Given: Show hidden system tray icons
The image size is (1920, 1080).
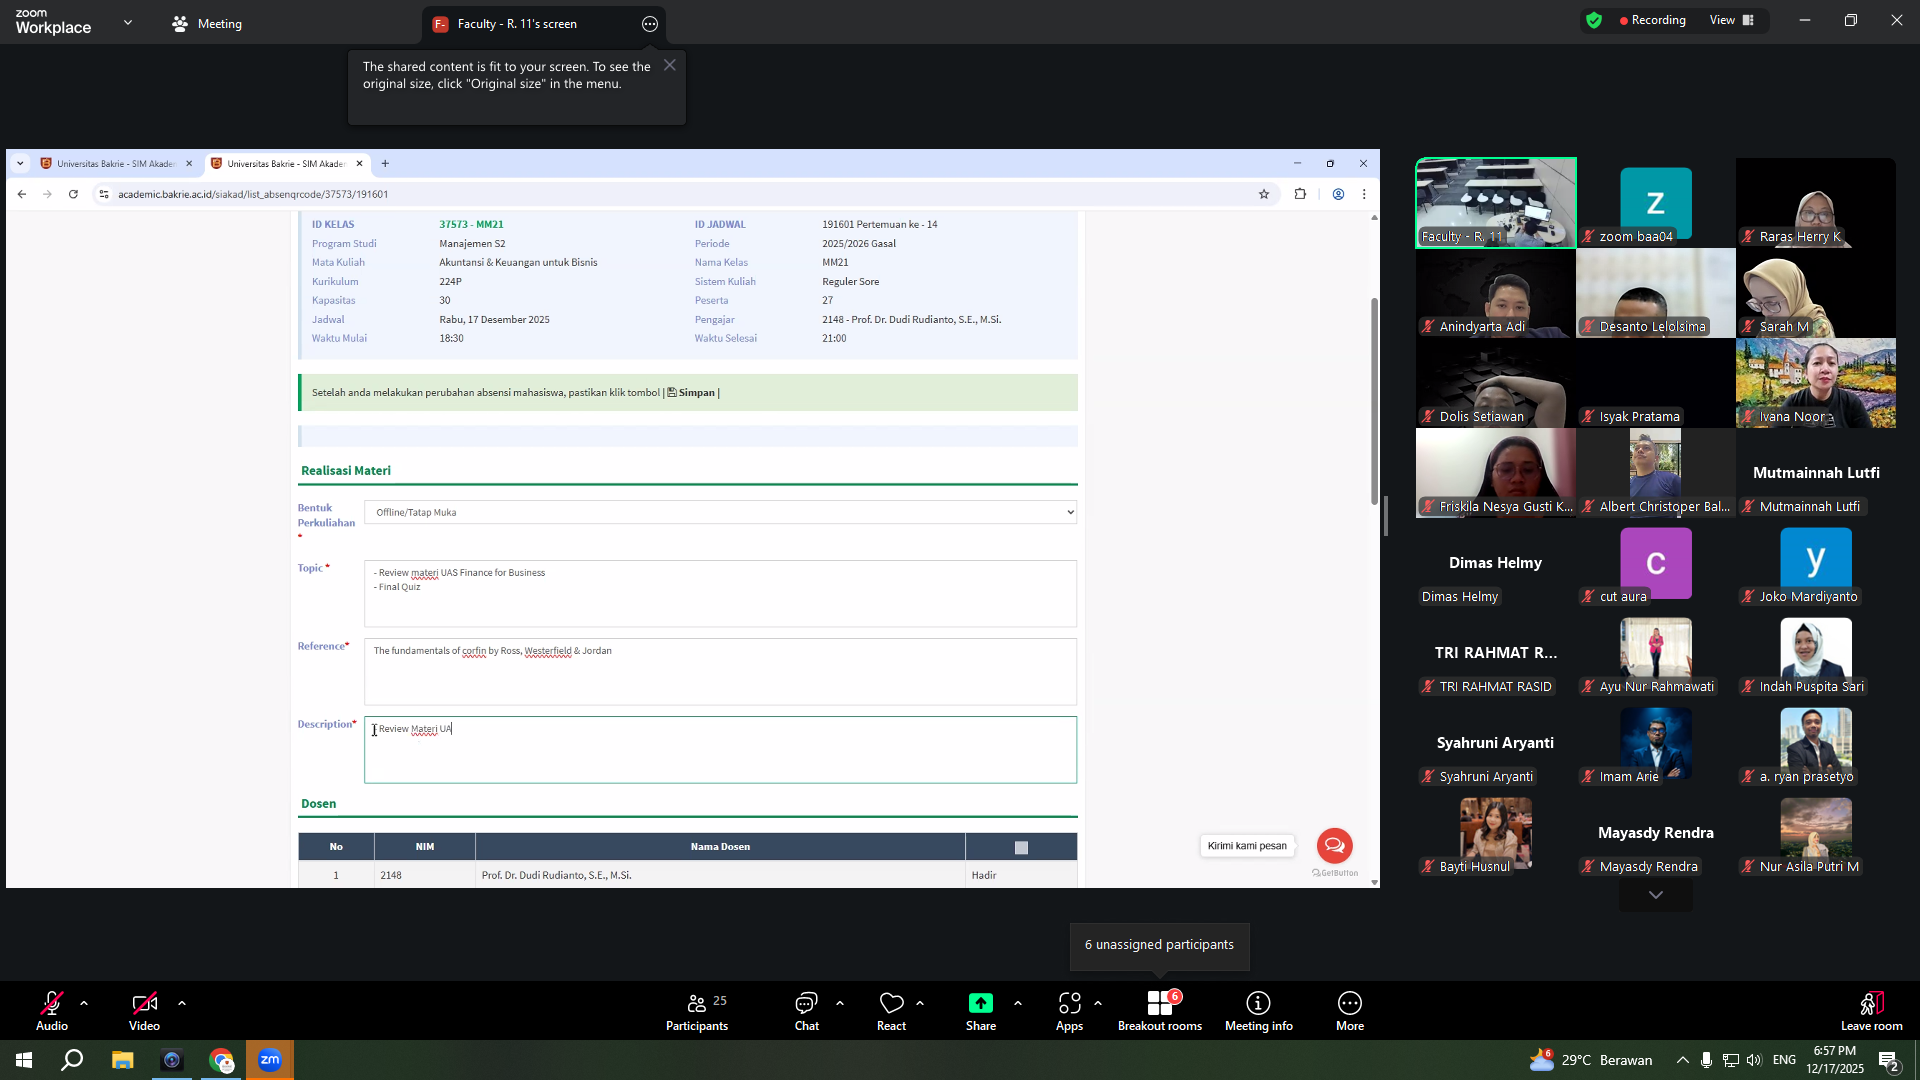Looking at the screenshot, I should click(1683, 1060).
